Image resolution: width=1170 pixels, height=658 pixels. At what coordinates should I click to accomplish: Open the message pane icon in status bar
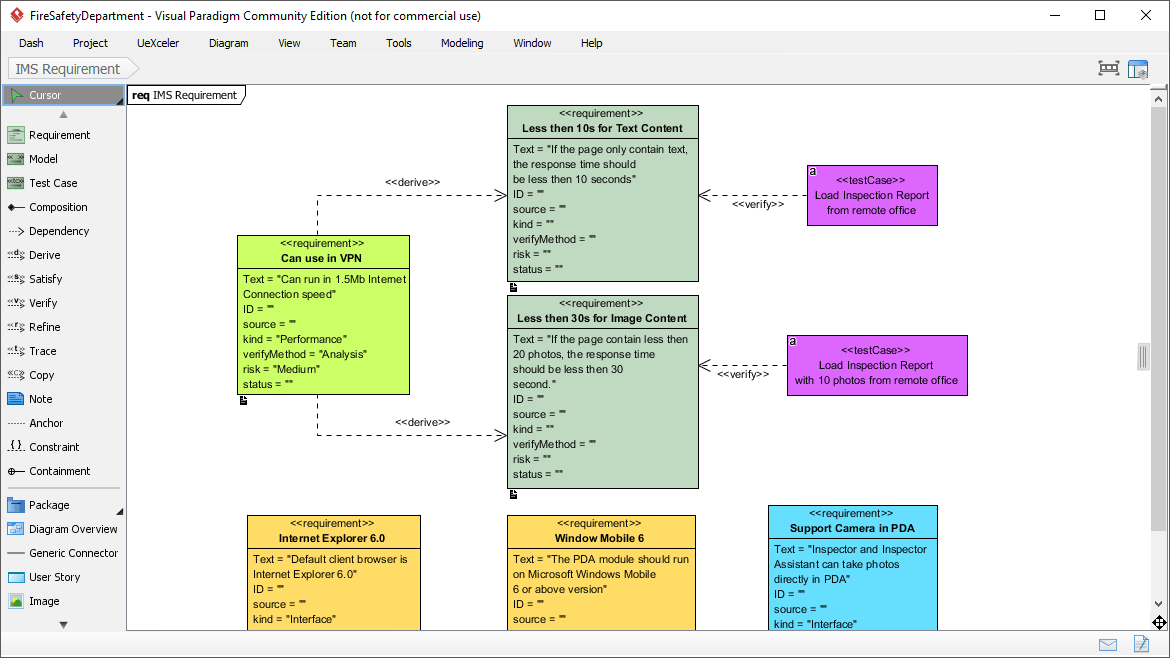pyautogui.click(x=1107, y=644)
